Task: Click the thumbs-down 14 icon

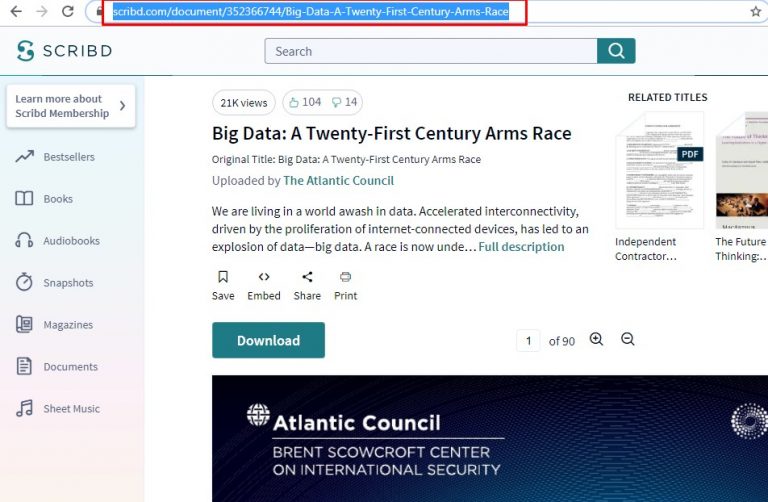Action: (x=336, y=102)
